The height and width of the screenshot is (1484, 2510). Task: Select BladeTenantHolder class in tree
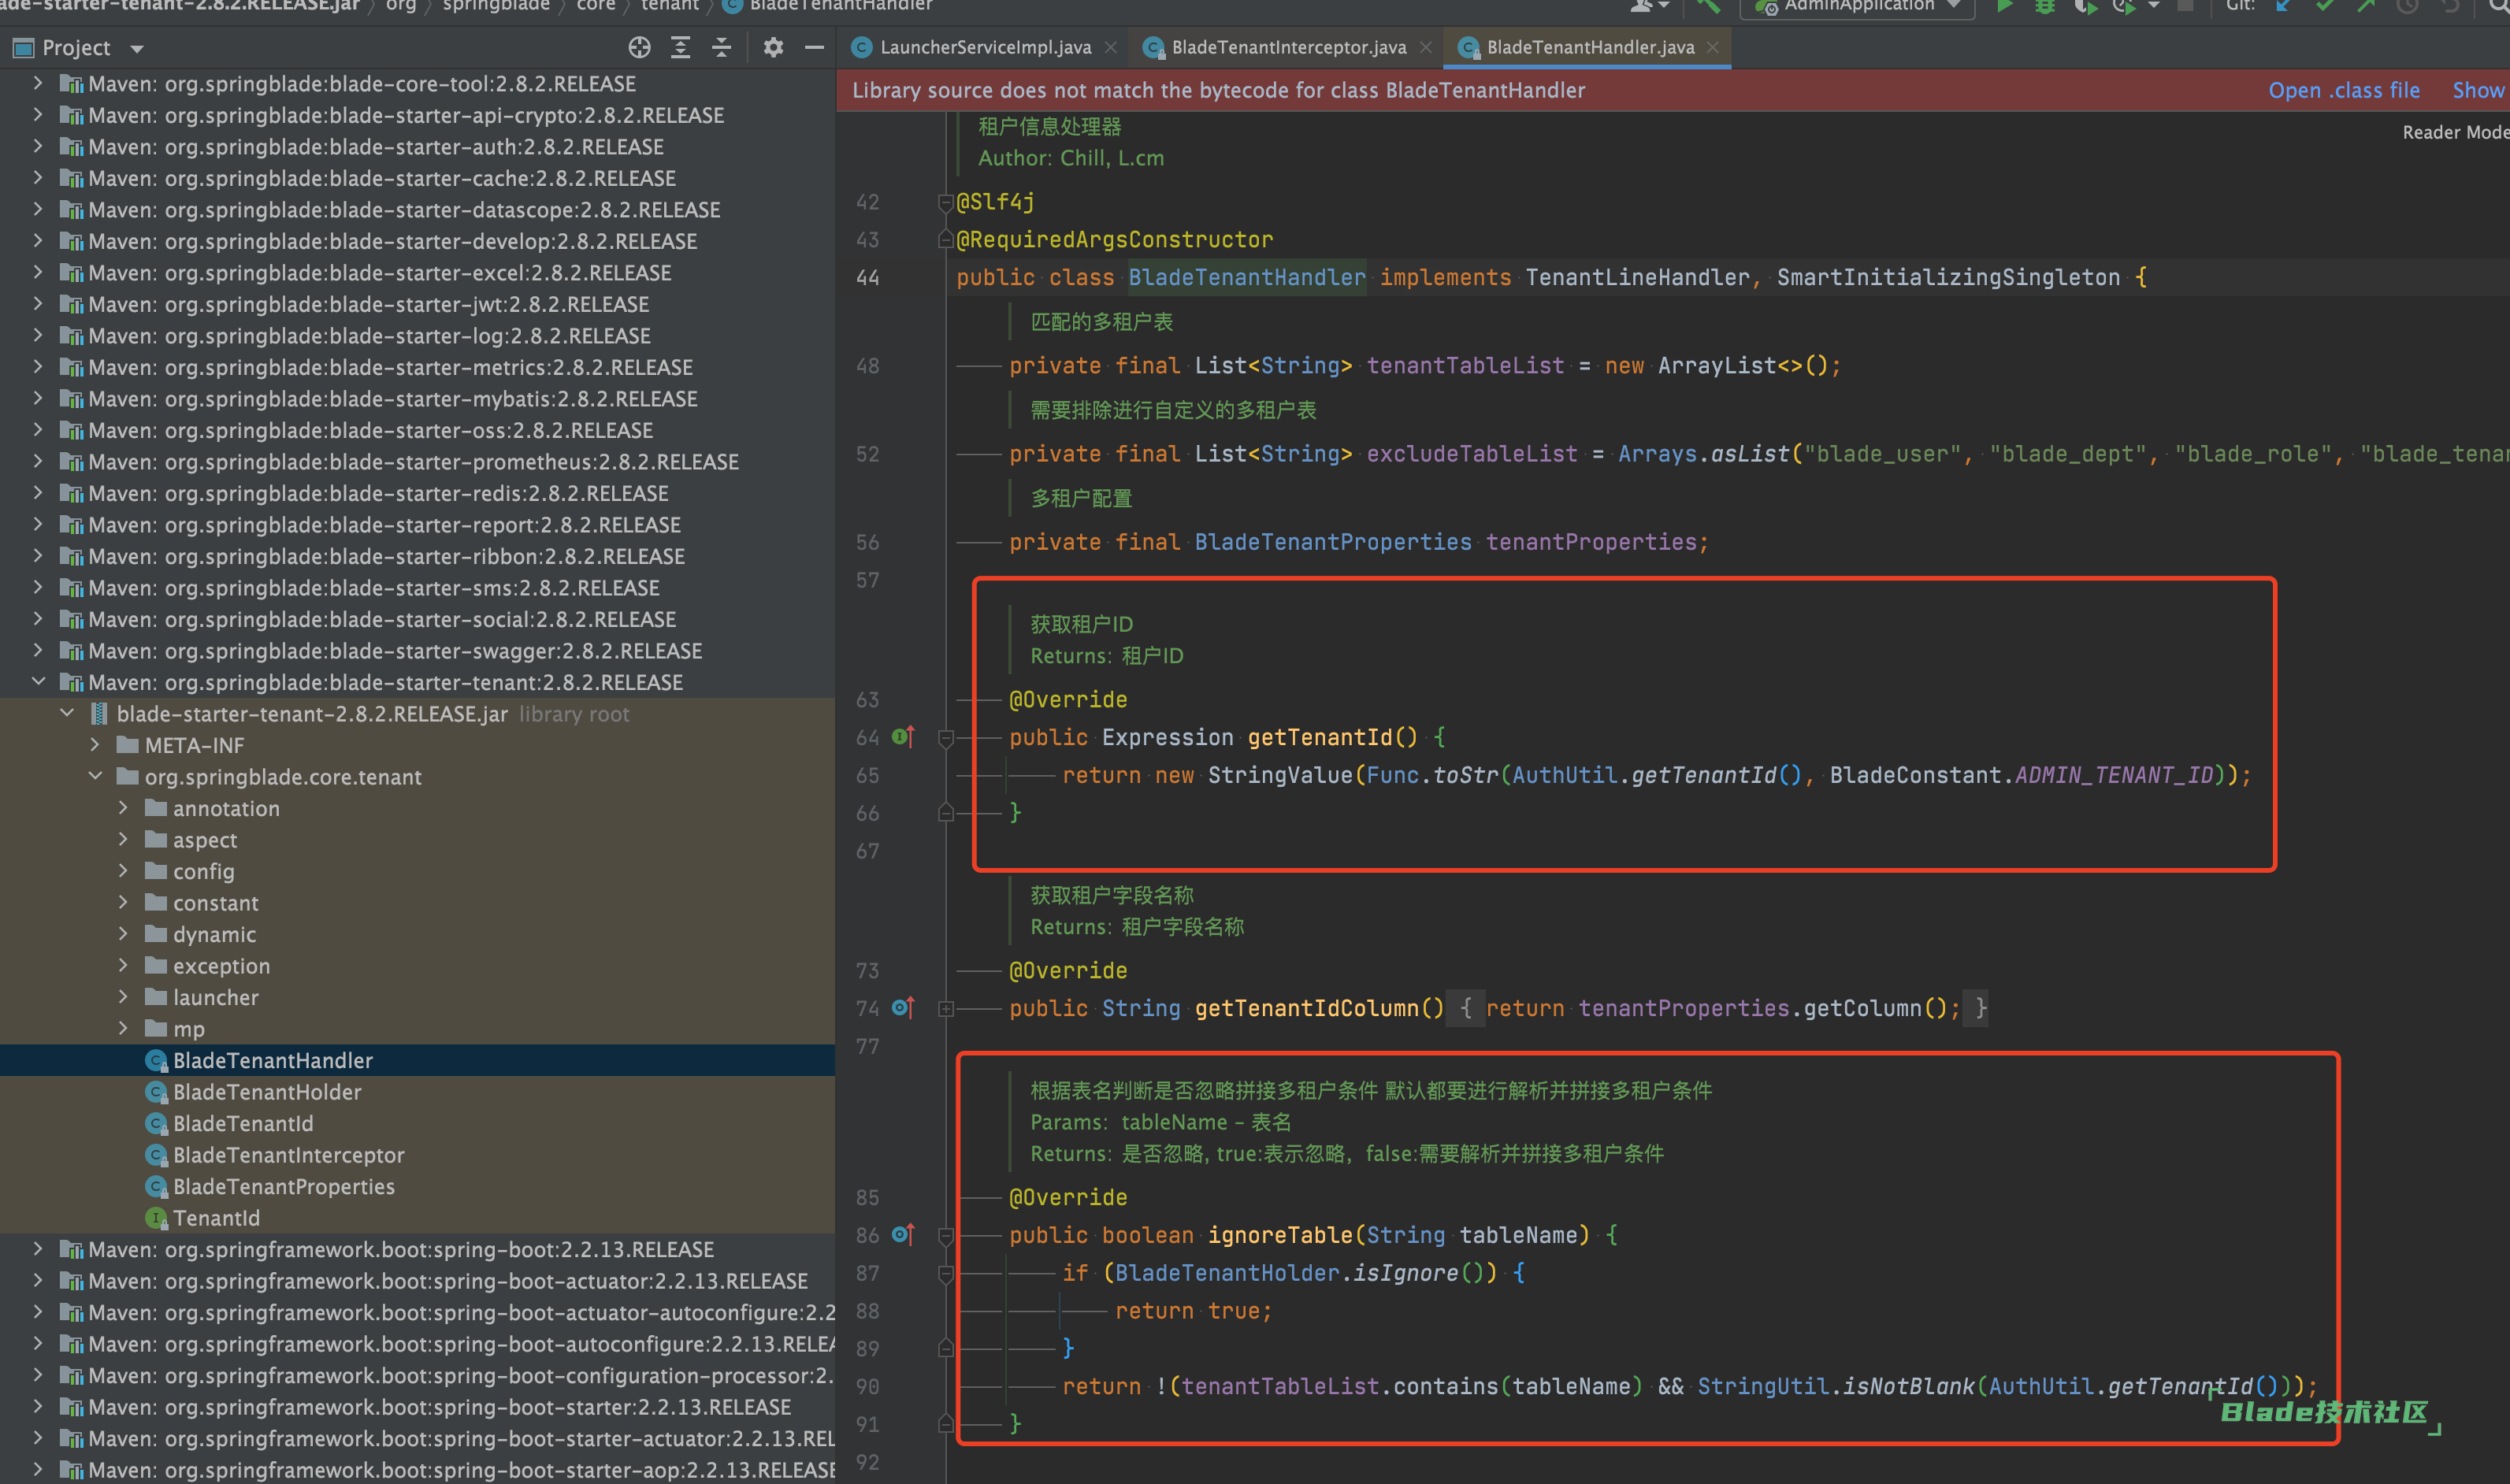267,1092
